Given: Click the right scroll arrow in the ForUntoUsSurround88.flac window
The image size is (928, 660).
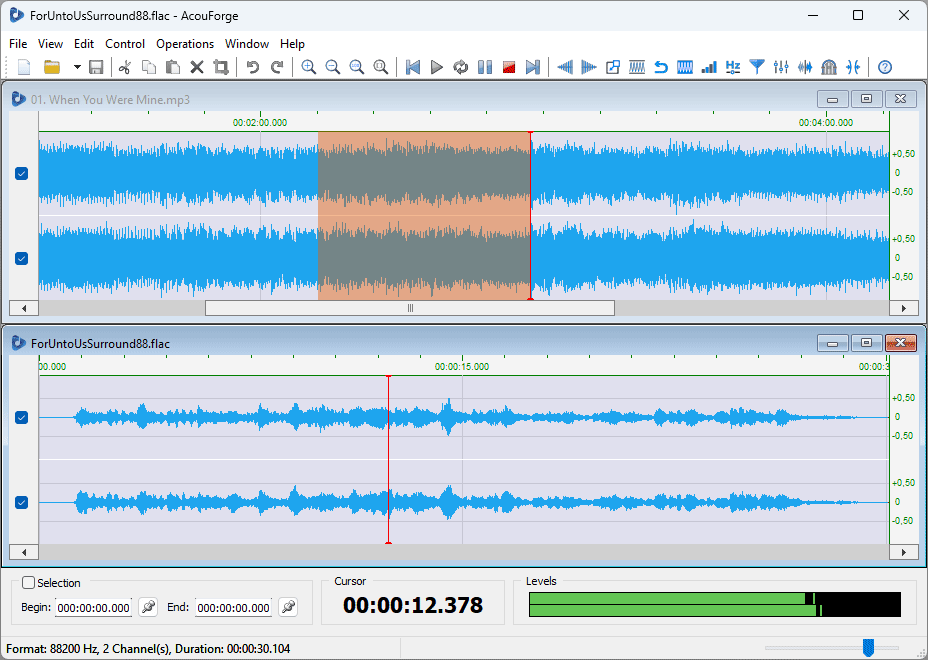Looking at the screenshot, I should [904, 552].
